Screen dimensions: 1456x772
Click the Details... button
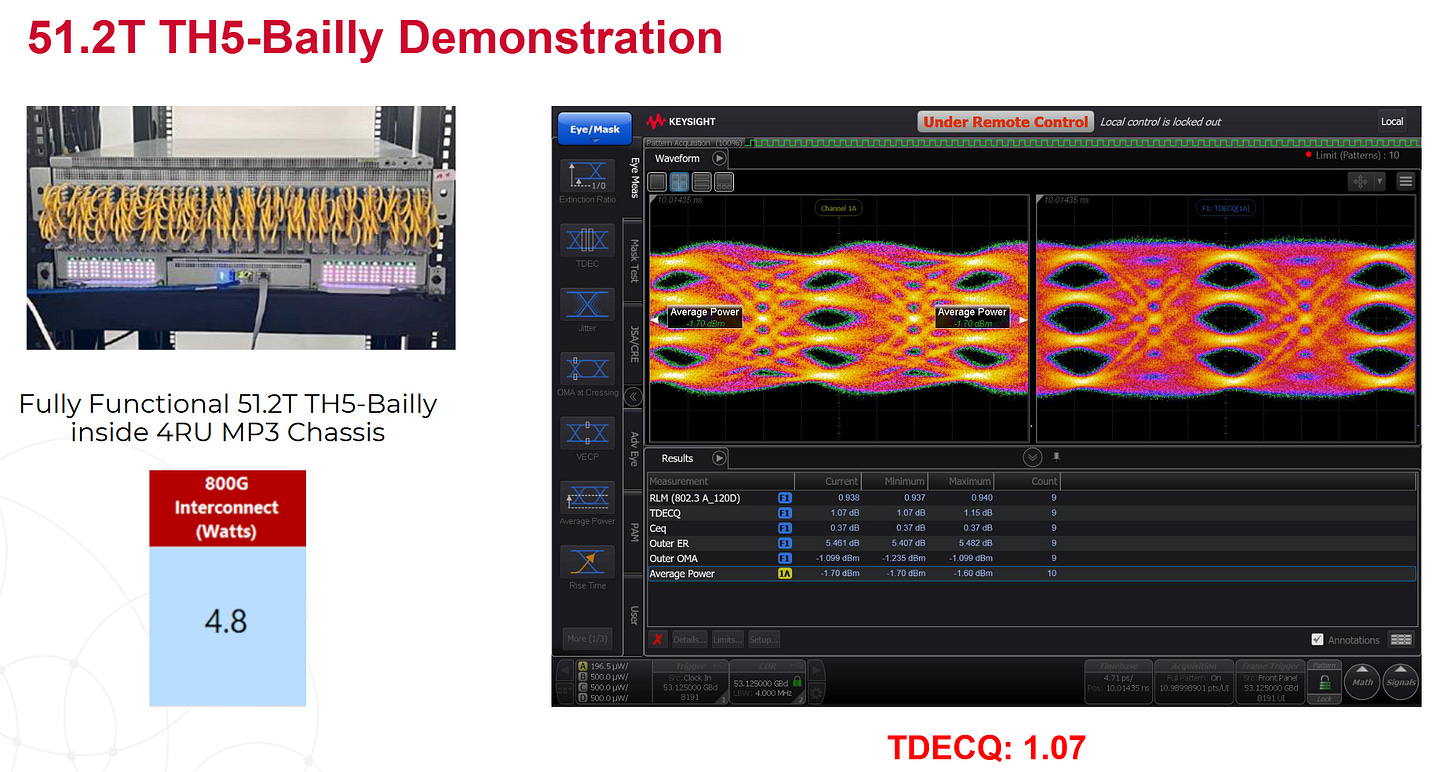click(688, 639)
